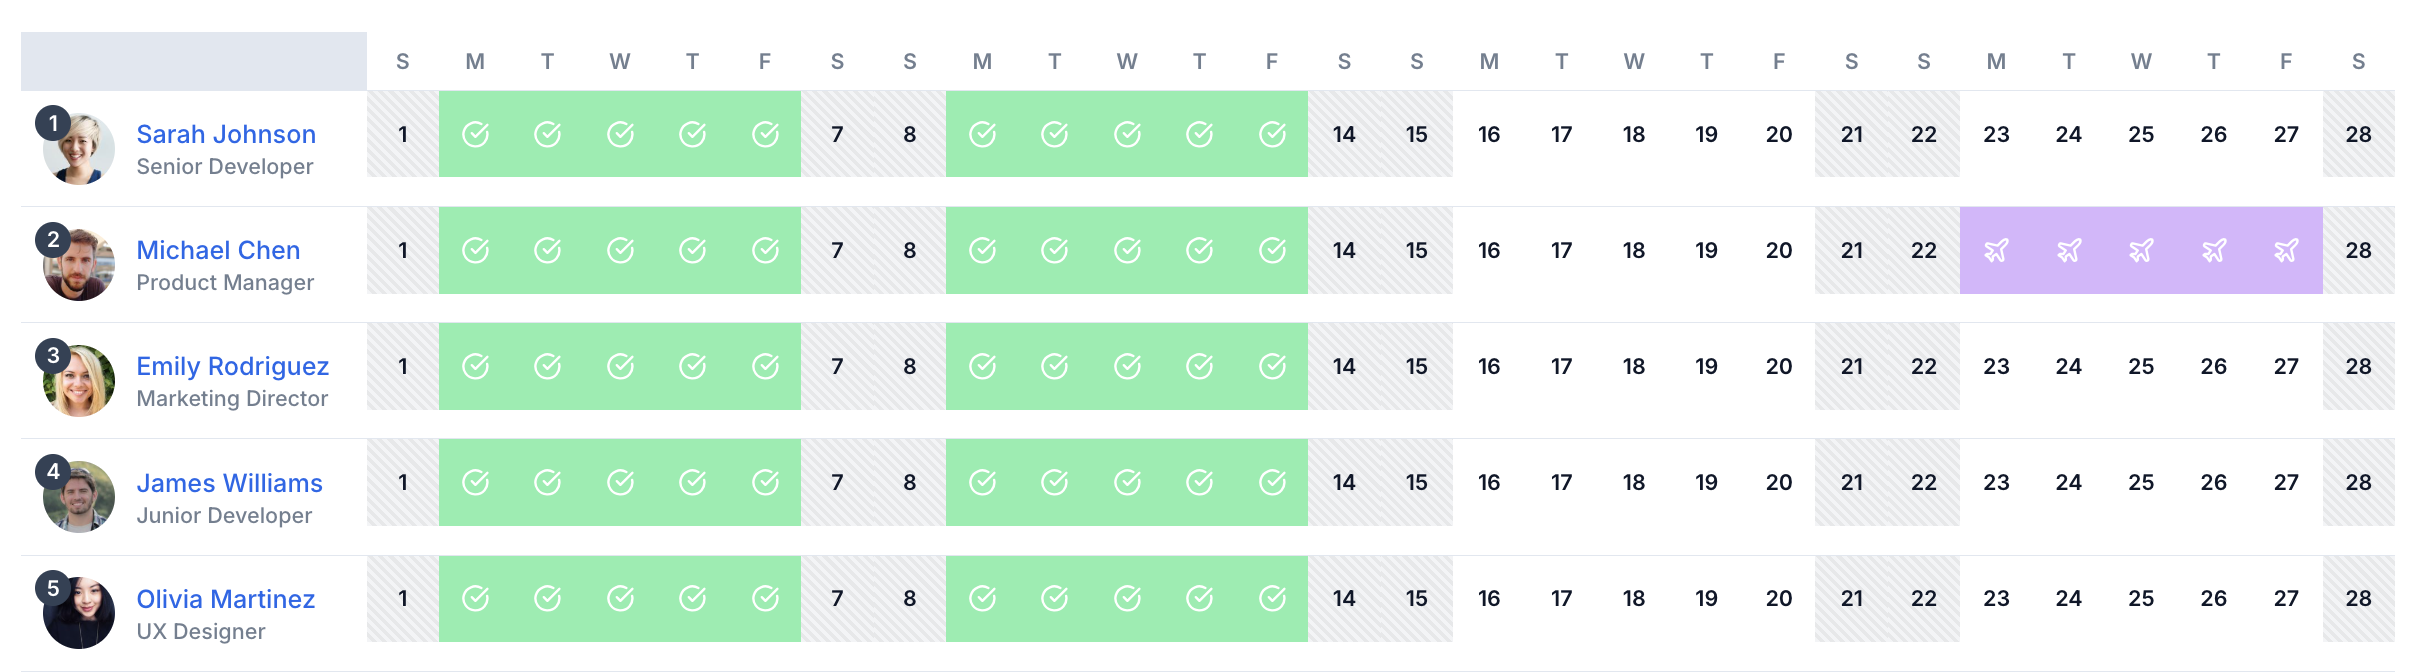2422x672 pixels.
Task: Click Michael Chen's check icon on day 4
Action: 620,250
